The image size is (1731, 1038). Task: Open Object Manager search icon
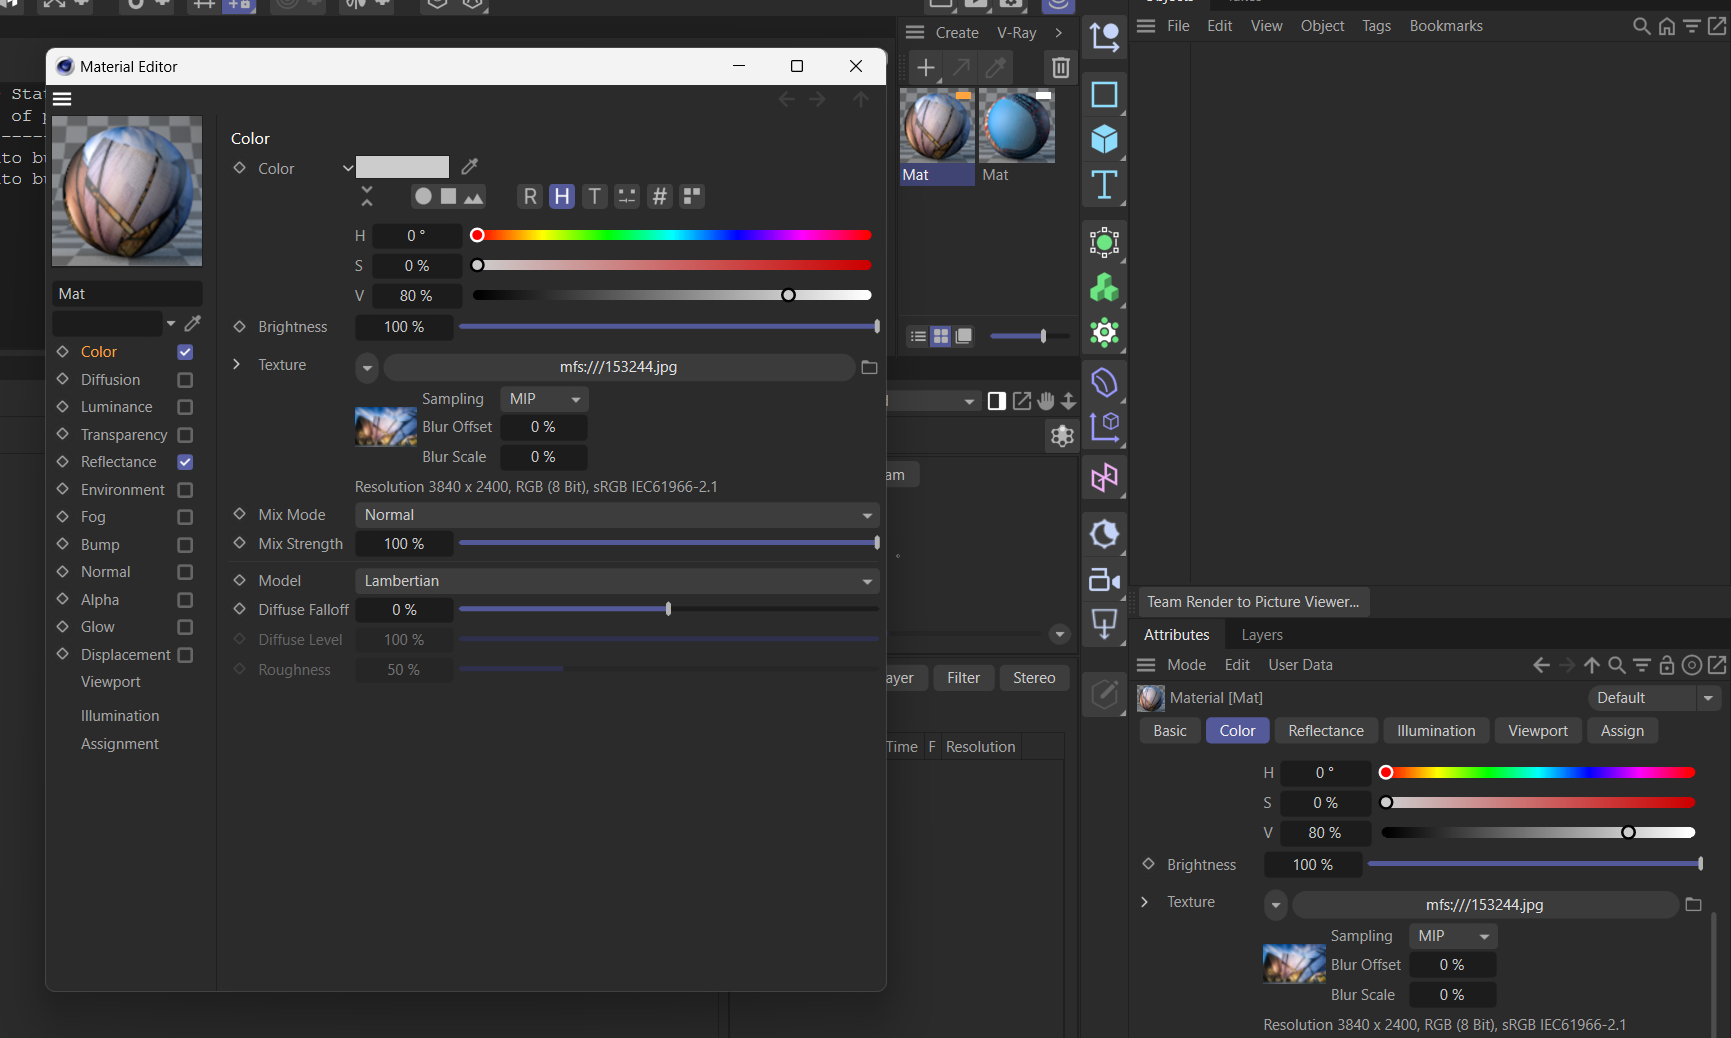point(1641,26)
